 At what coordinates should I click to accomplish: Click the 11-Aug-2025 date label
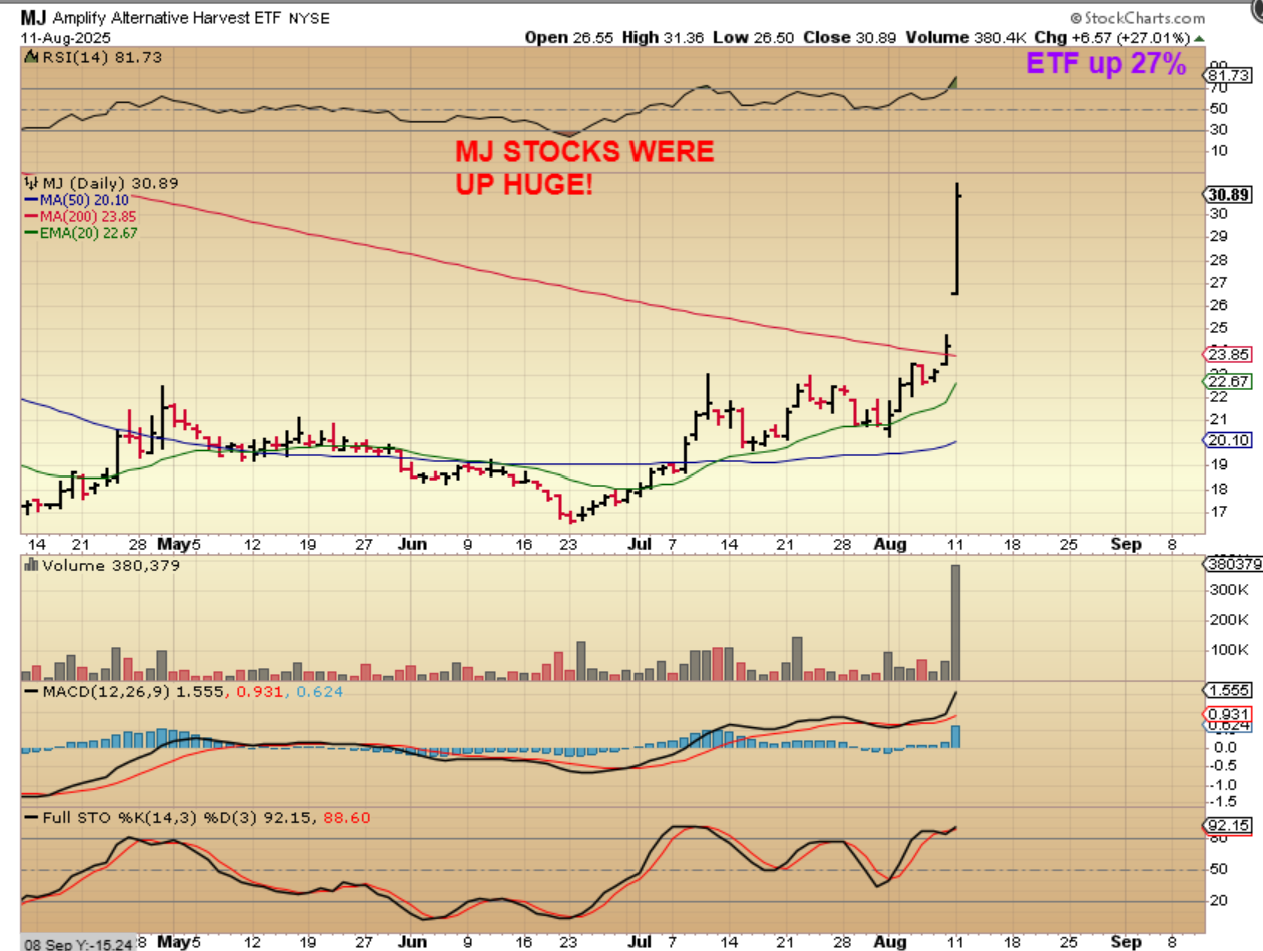click(64, 38)
